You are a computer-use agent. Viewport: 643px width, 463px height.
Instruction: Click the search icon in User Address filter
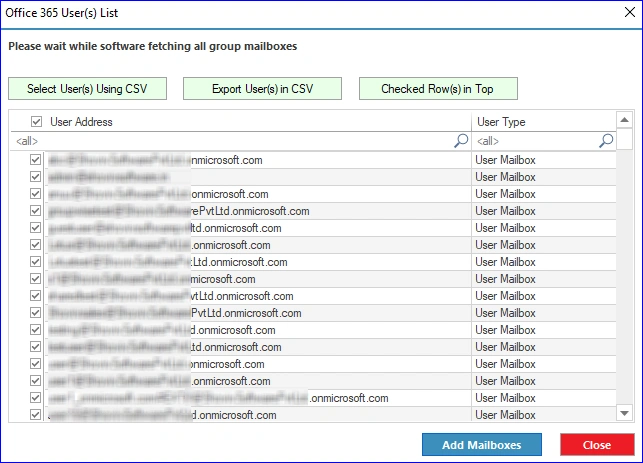click(x=461, y=141)
